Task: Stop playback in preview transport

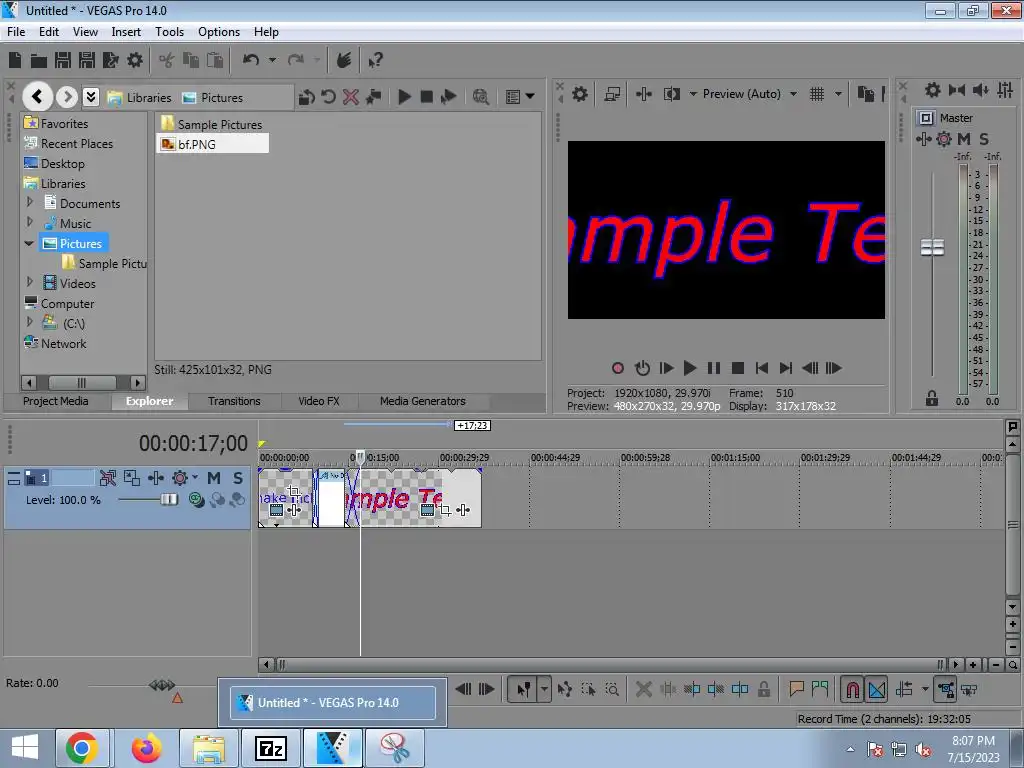Action: pos(738,368)
